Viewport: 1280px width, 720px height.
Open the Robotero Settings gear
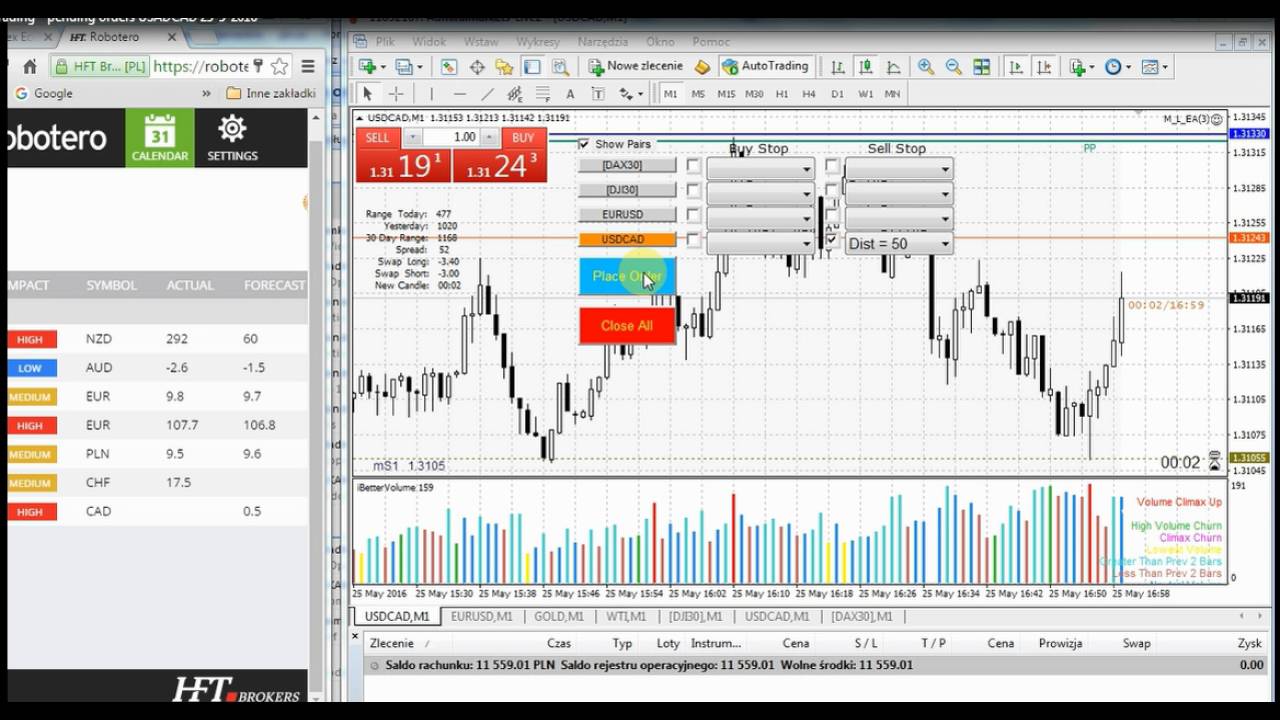pyautogui.click(x=232, y=138)
